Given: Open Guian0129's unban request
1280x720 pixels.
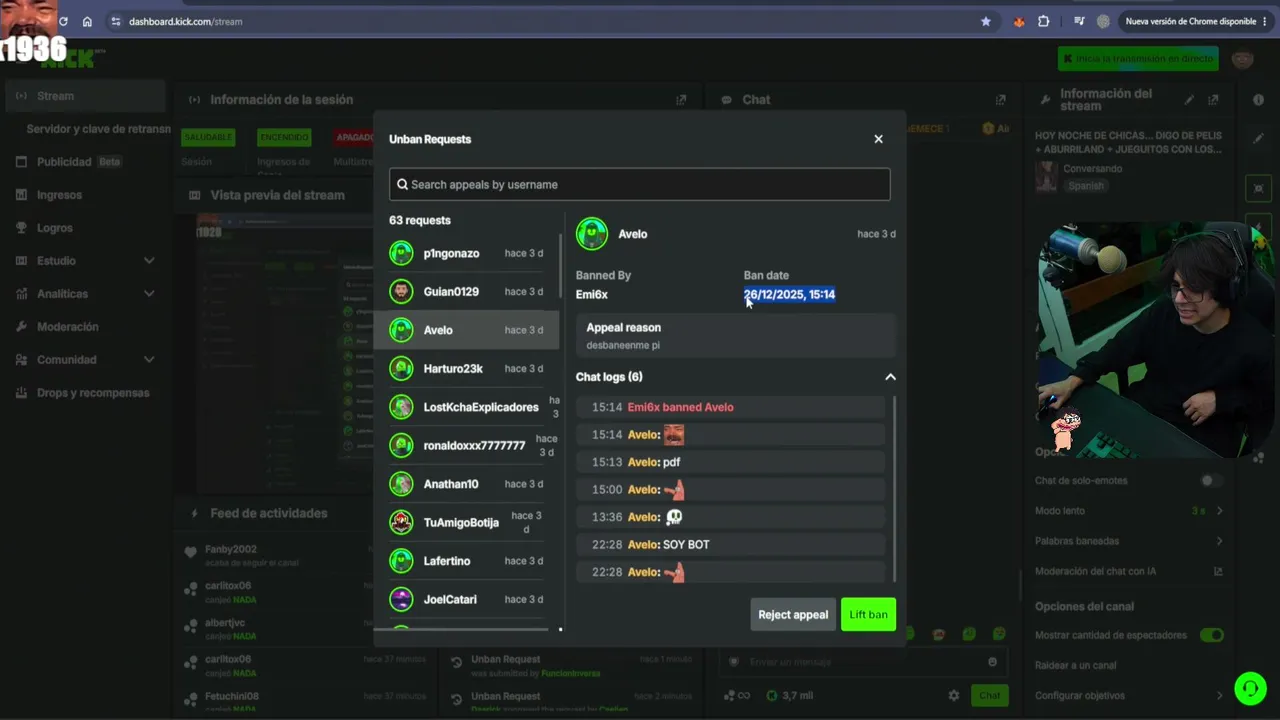Looking at the screenshot, I should pos(467,291).
